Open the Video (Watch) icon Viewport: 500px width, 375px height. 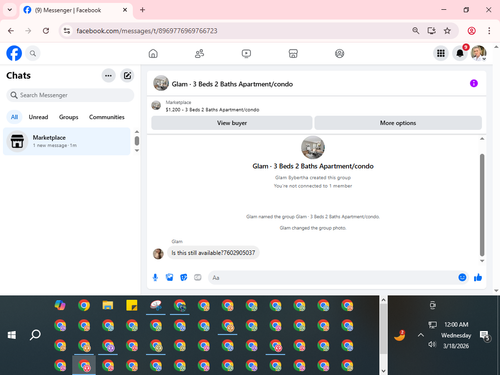point(246,53)
